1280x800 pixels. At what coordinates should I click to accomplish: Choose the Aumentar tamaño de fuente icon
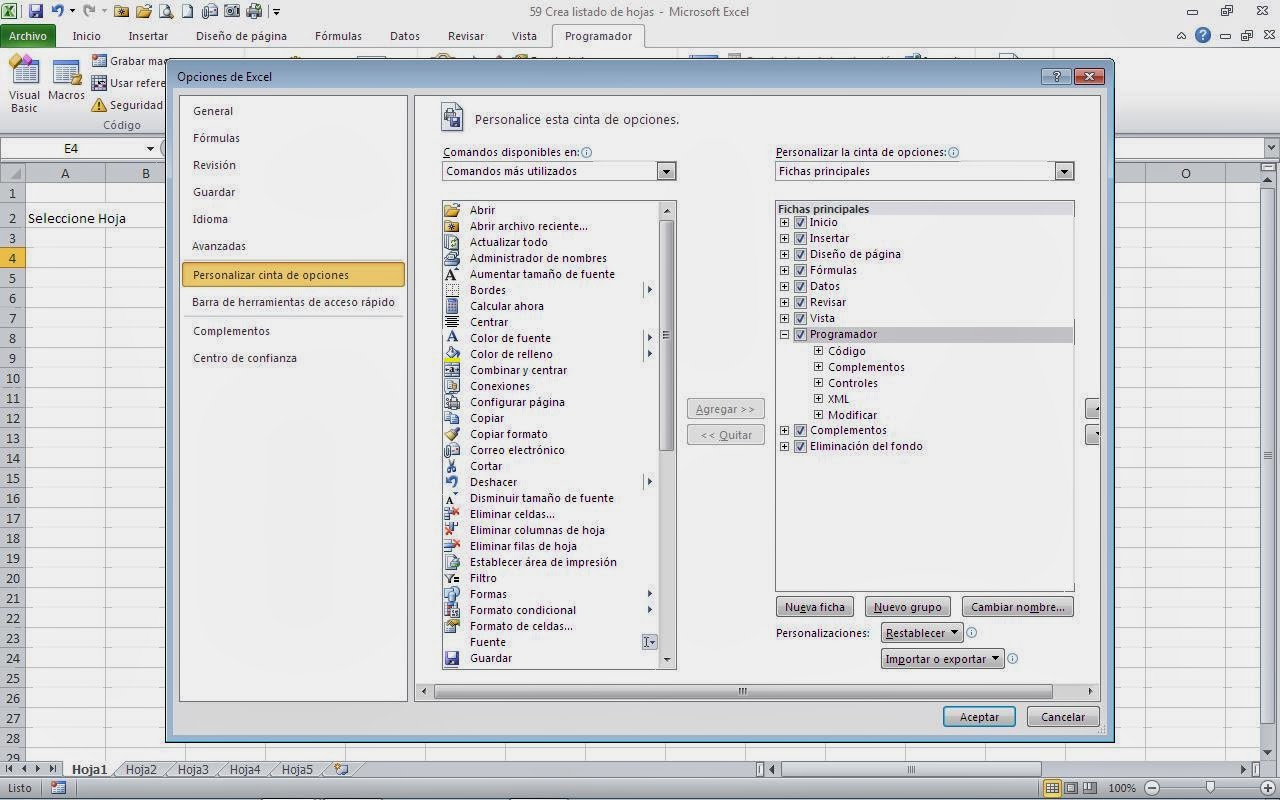point(452,274)
